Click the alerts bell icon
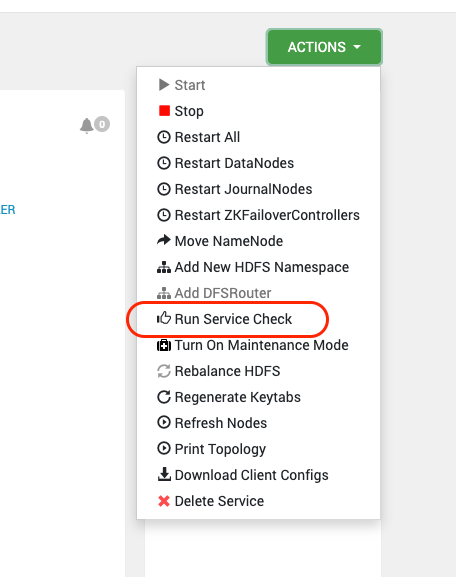 tap(86, 125)
